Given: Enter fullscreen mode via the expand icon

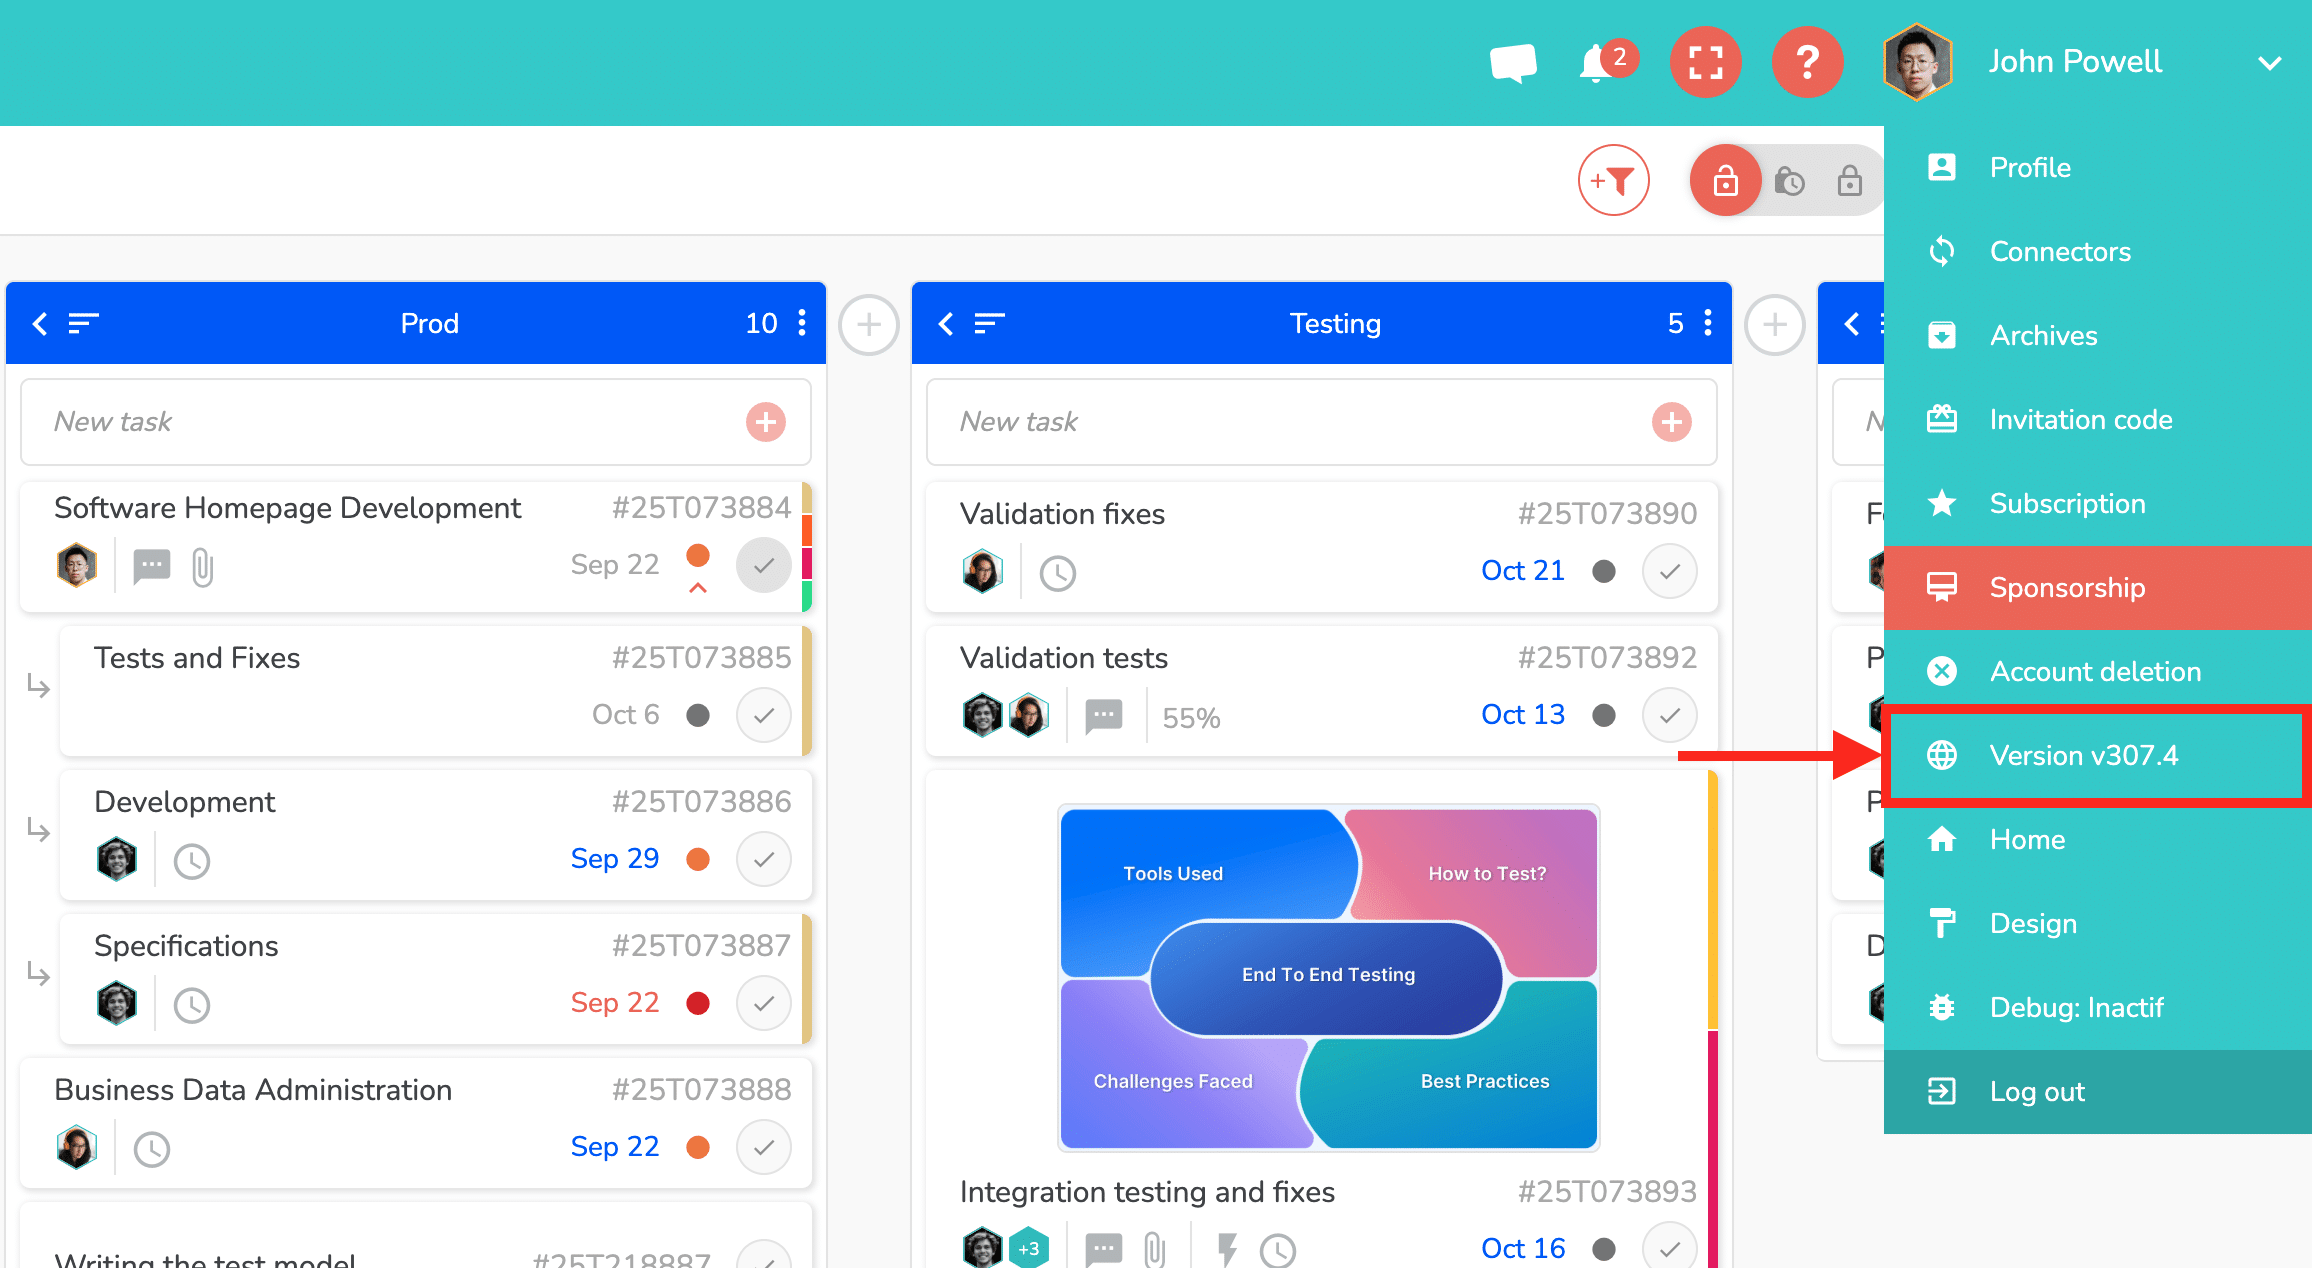Looking at the screenshot, I should 1705,62.
